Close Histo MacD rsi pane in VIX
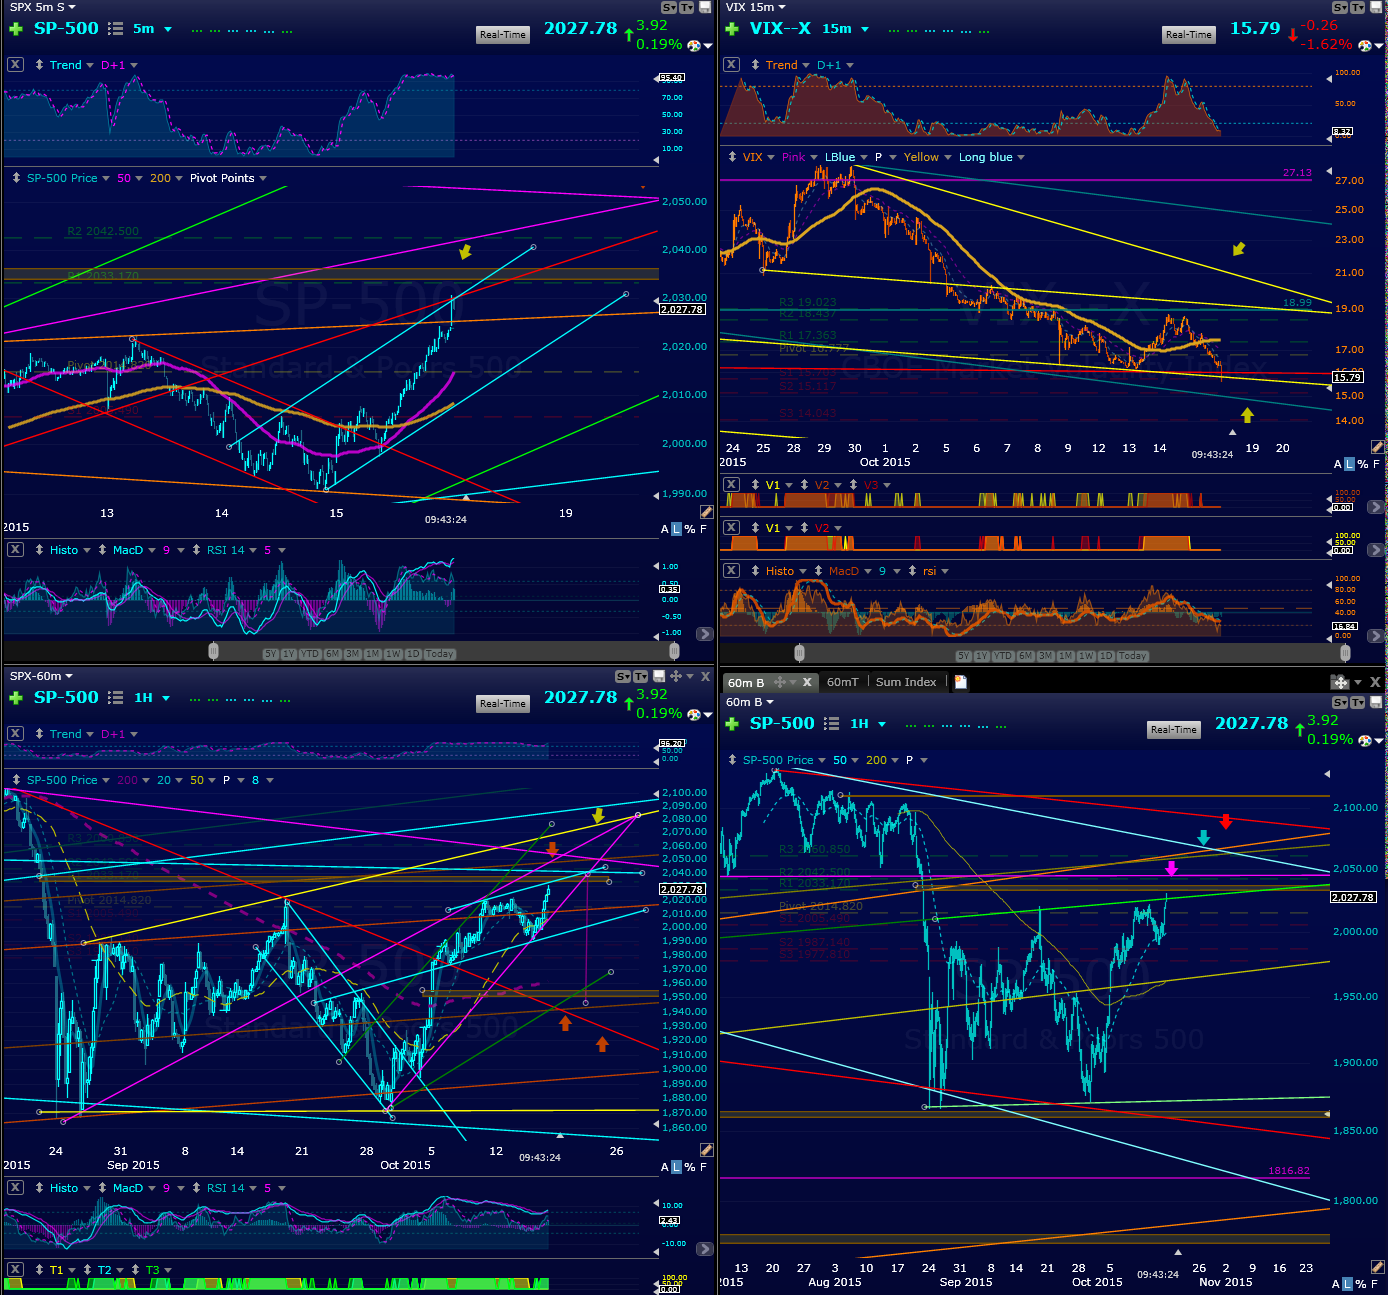The width and height of the screenshot is (1388, 1295). click(731, 571)
